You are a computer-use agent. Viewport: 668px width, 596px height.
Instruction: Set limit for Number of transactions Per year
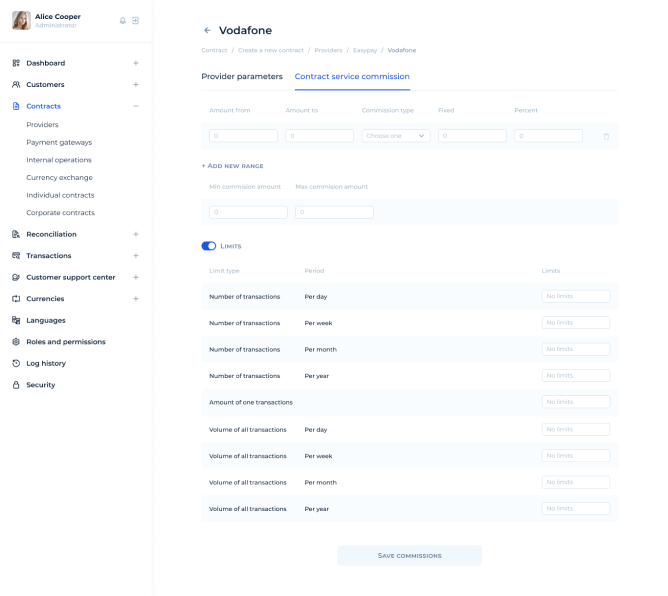pyautogui.click(x=576, y=376)
